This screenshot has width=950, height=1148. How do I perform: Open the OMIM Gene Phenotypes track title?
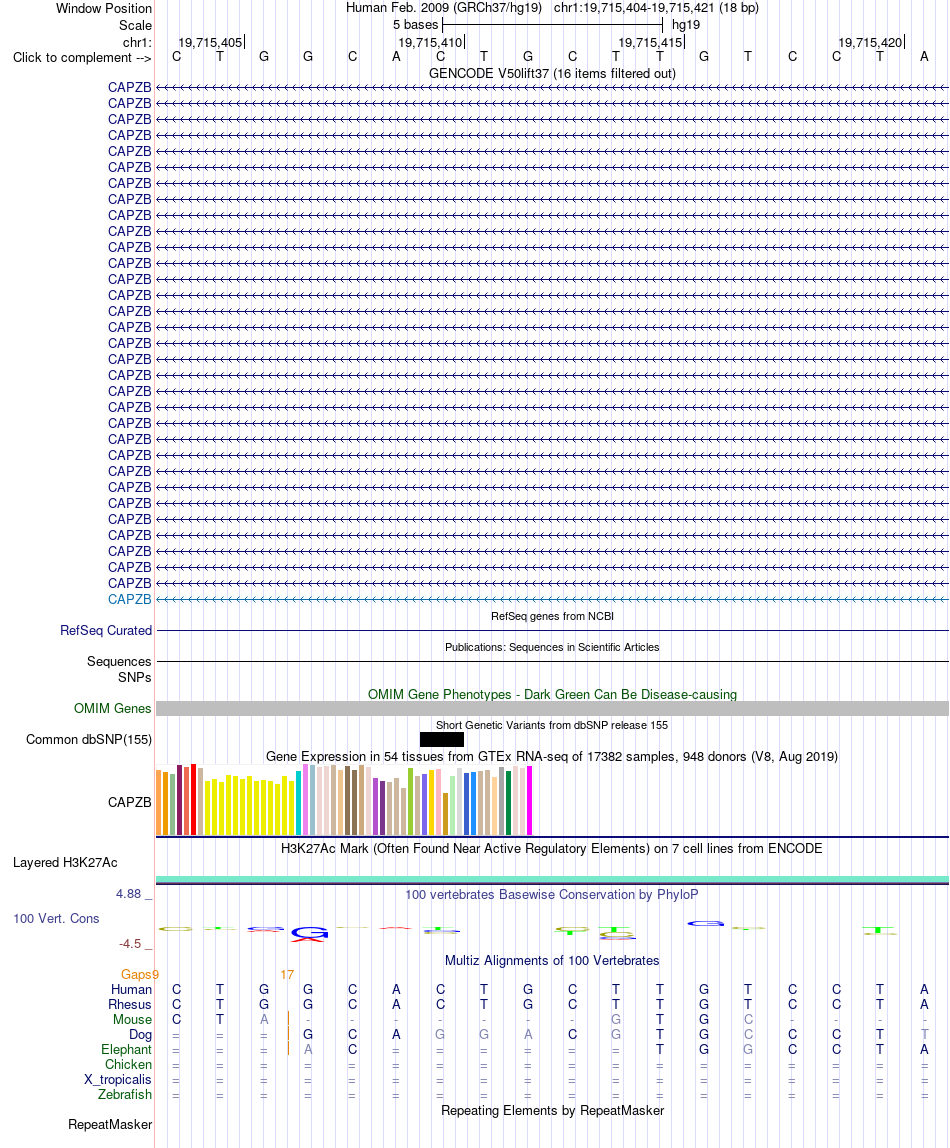pyautogui.click(x=552, y=694)
